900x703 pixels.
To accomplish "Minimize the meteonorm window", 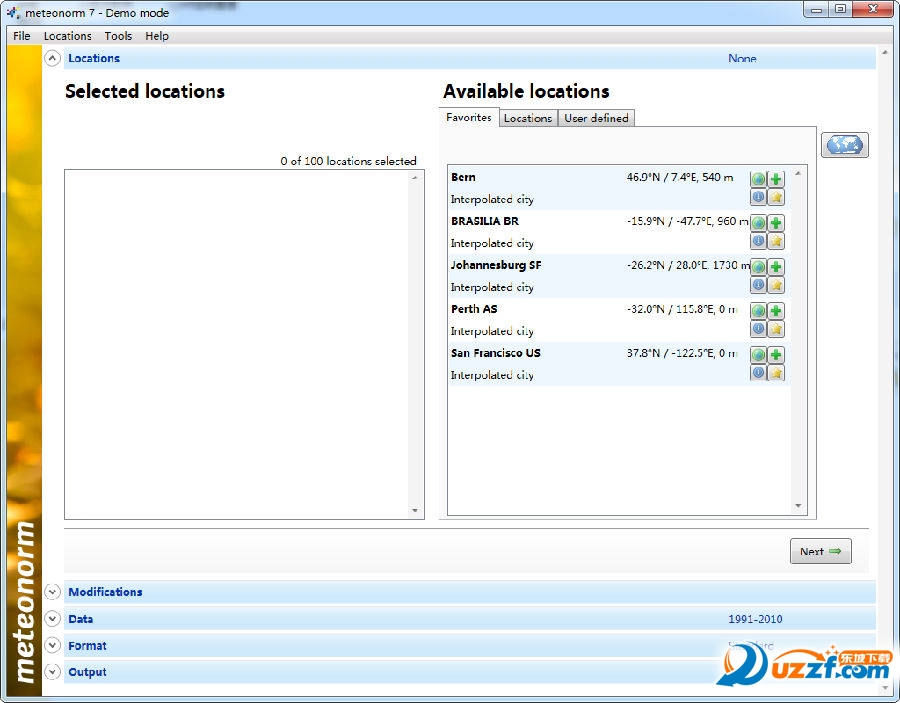I will point(817,9).
